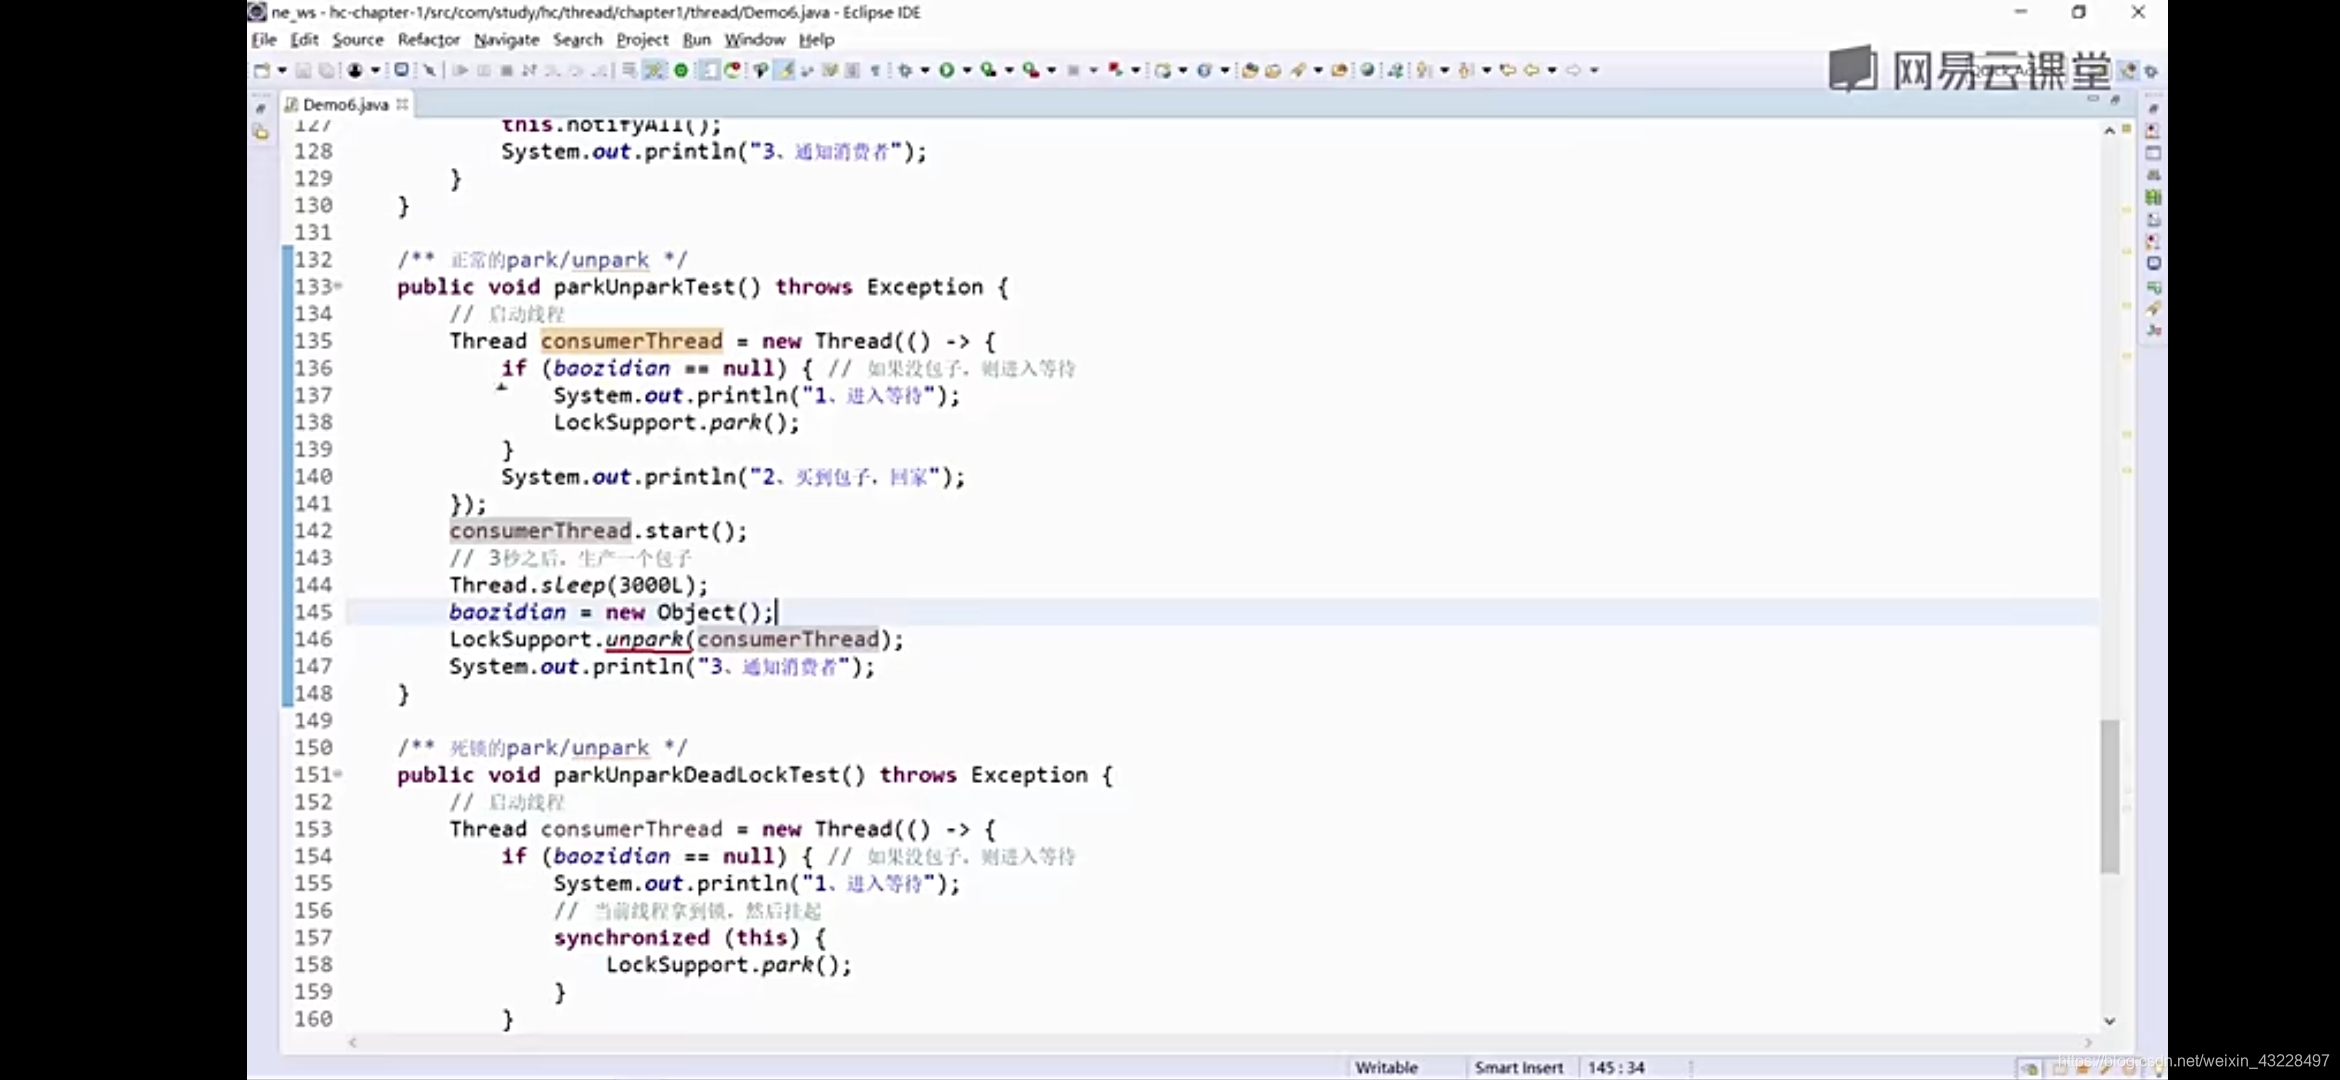Click the Search flashlight toolbar icon
This screenshot has height=1080, width=2340.
1298,70
